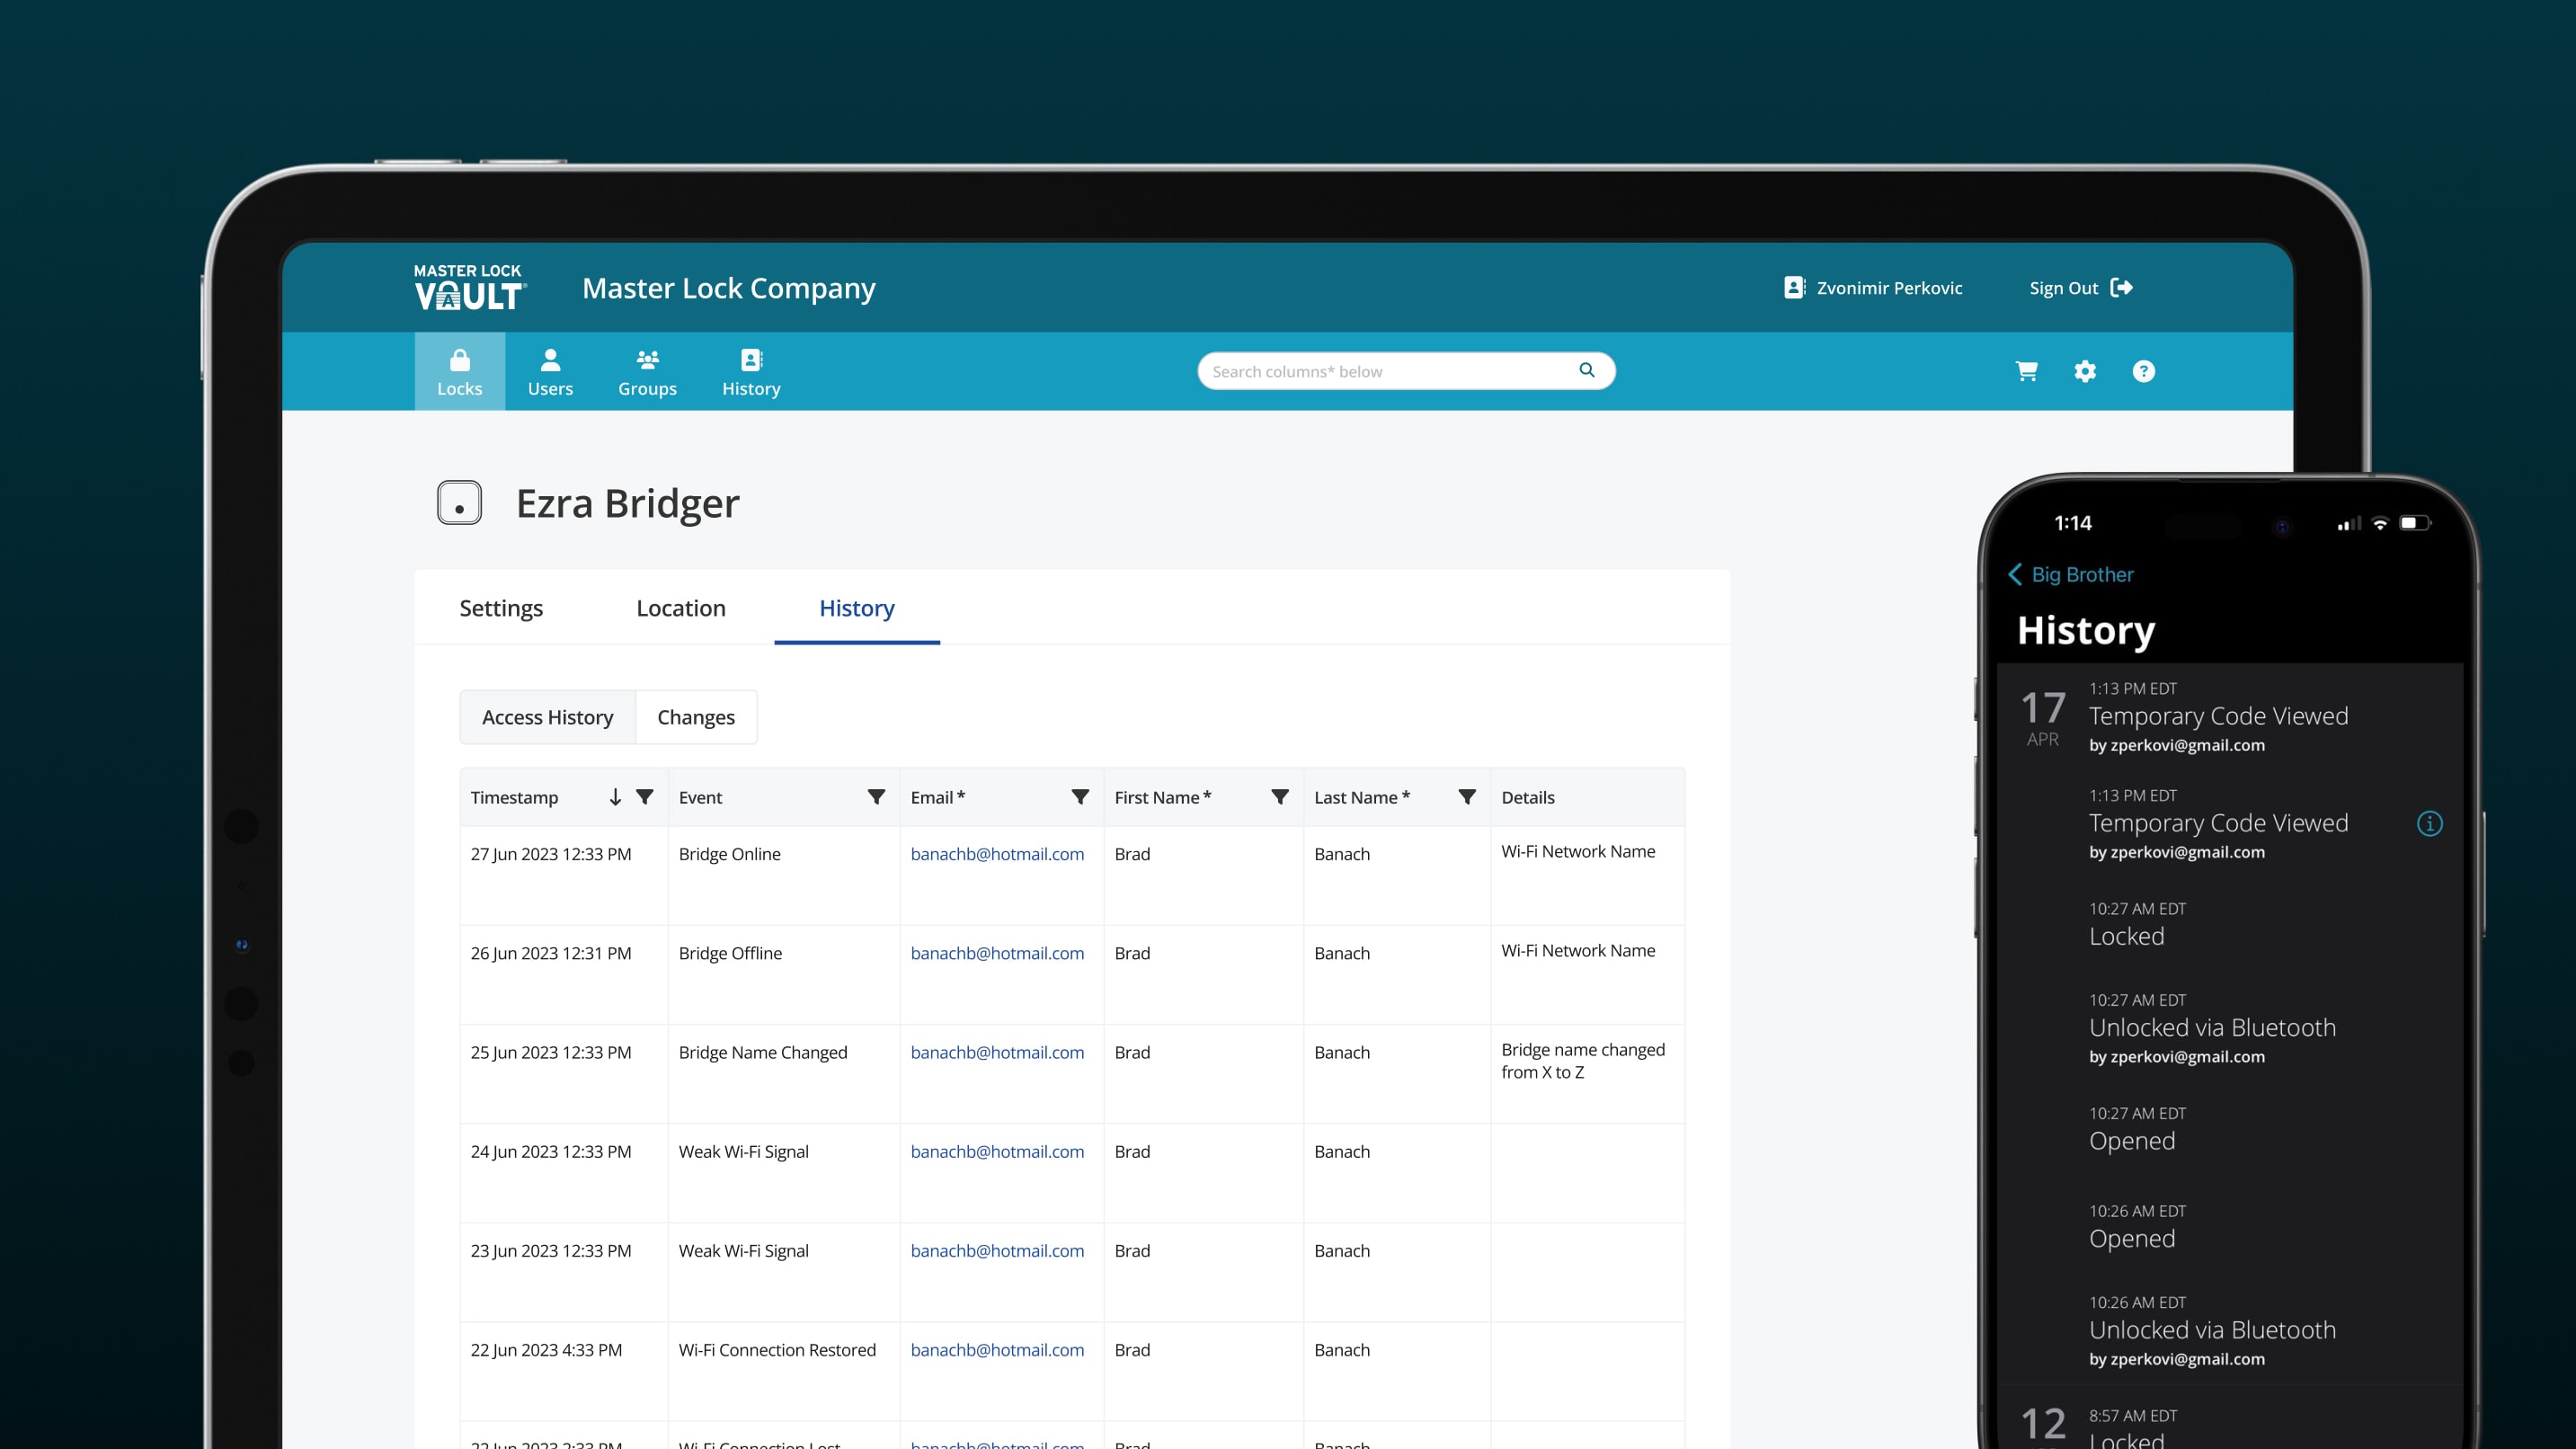Open History in the top navigation
Image resolution: width=2576 pixels, height=1449 pixels.
[751, 372]
